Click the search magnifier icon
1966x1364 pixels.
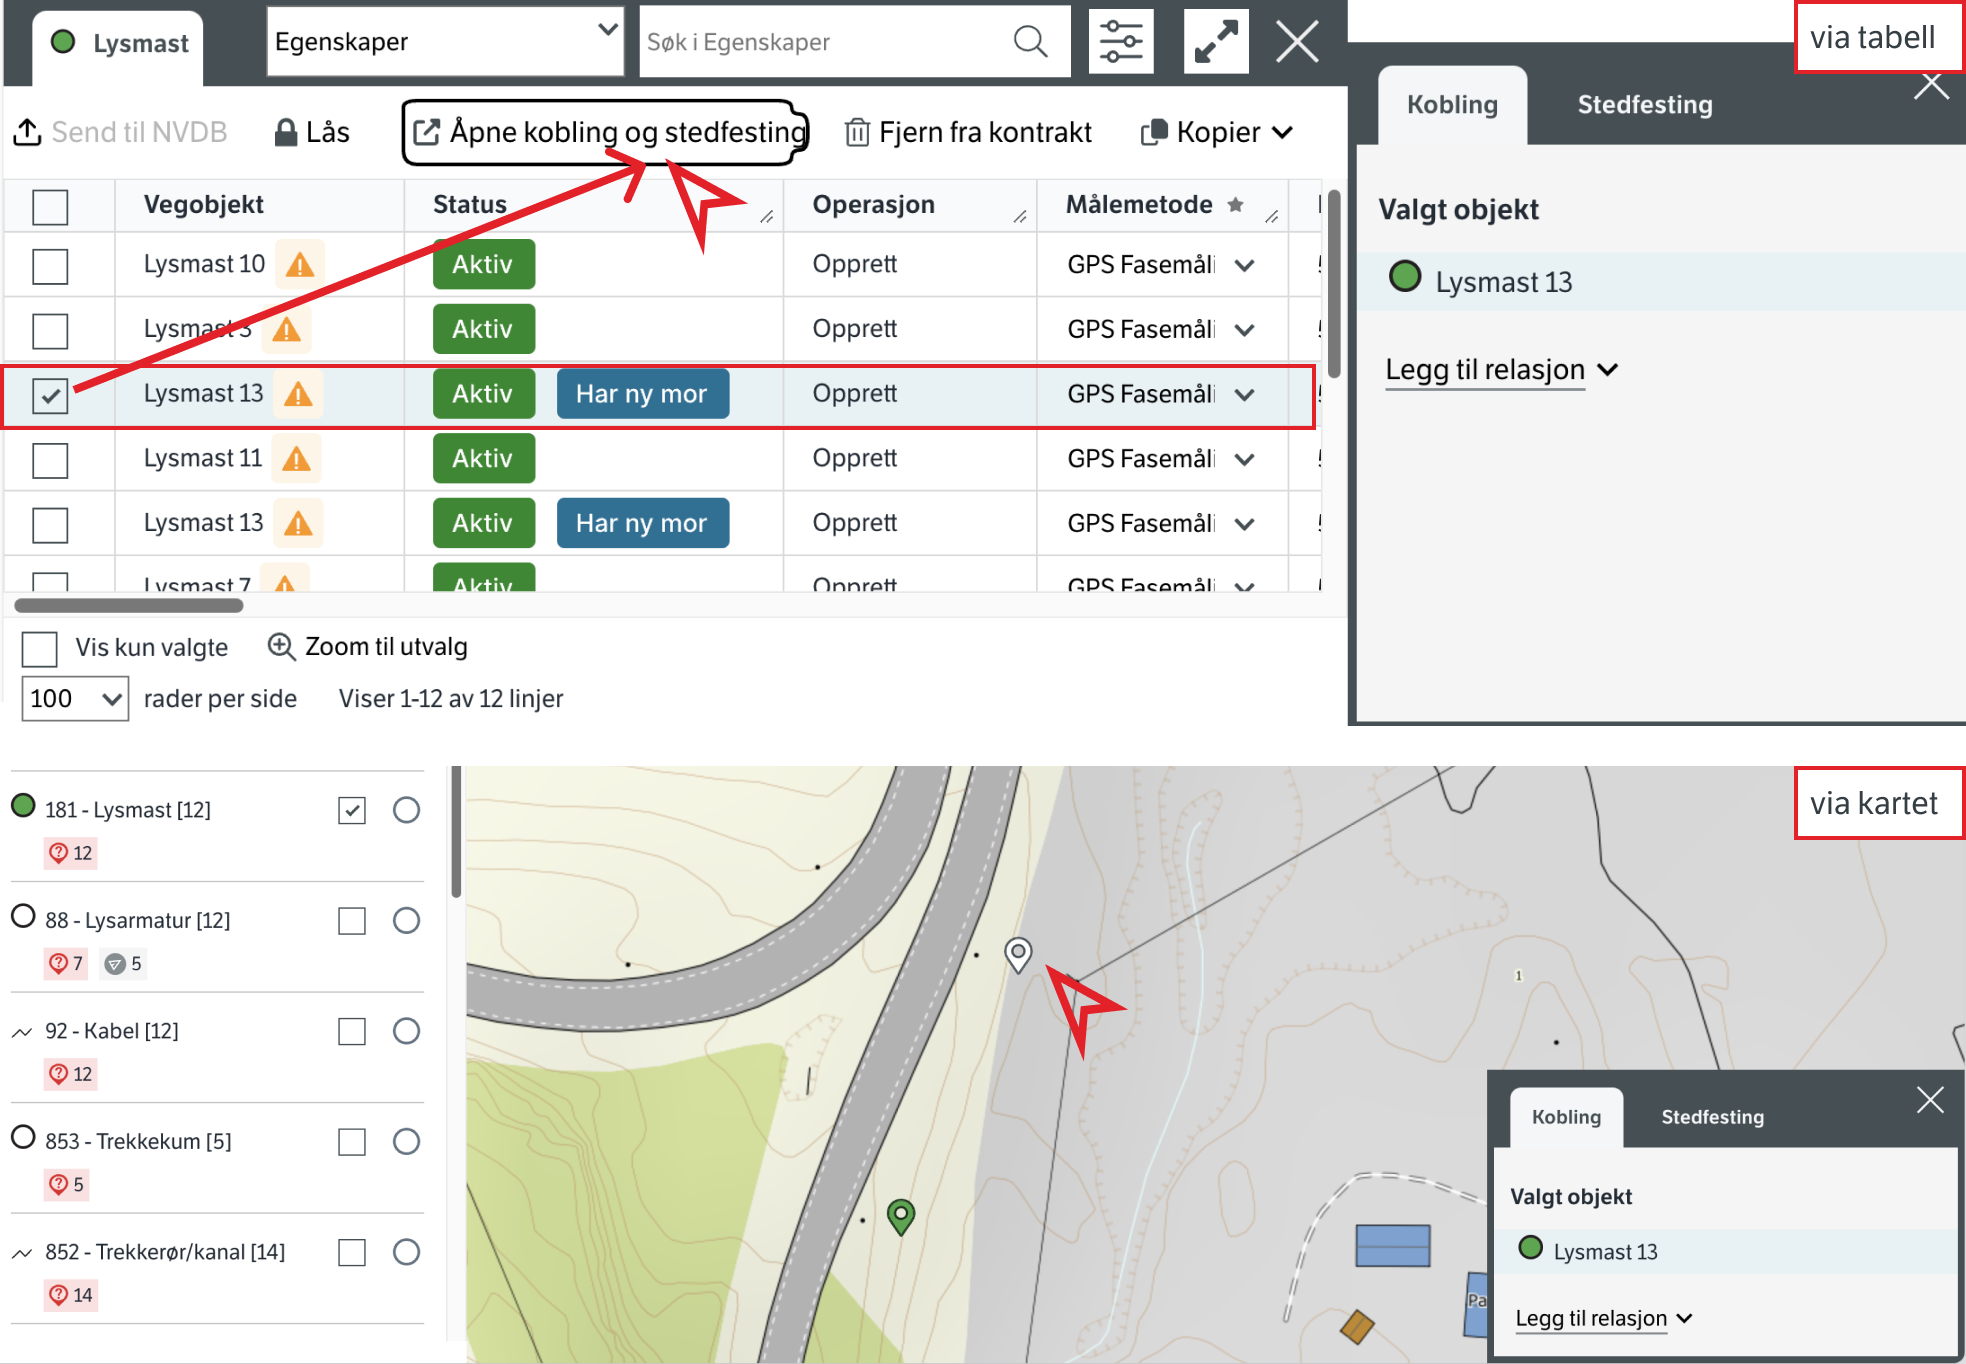click(x=1030, y=42)
